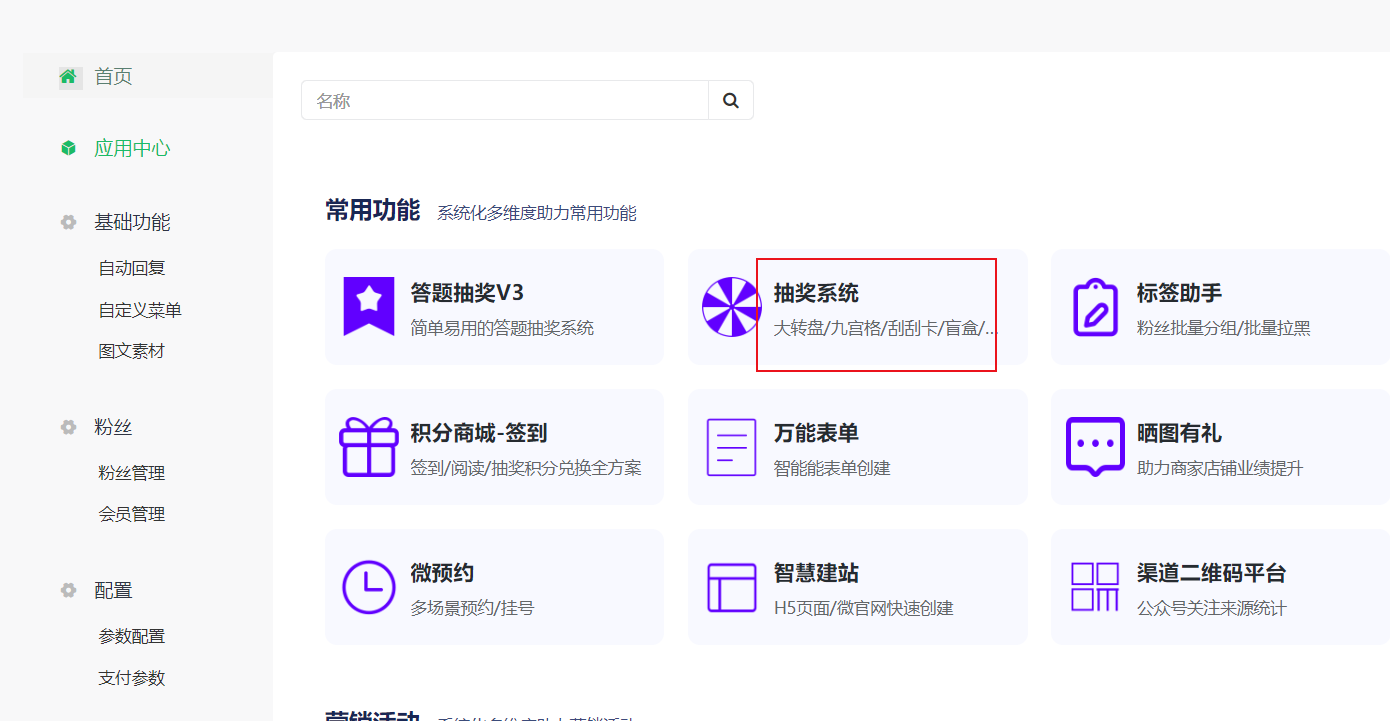1390x721 pixels.
Task: Collapse the 基础功能 sidebar section
Action: coord(132,222)
